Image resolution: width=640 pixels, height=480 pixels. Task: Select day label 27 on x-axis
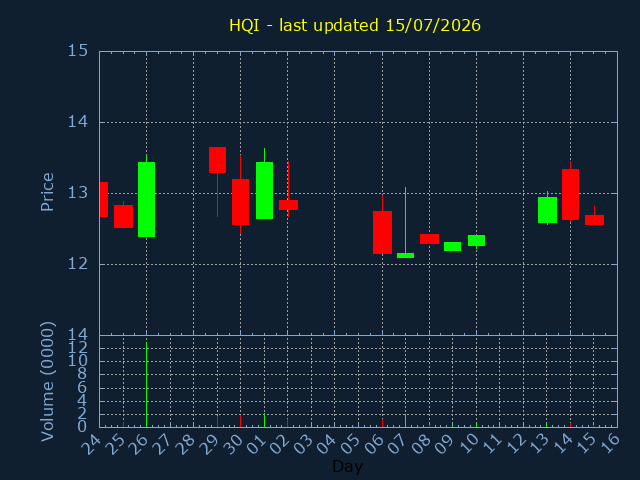click(163, 444)
